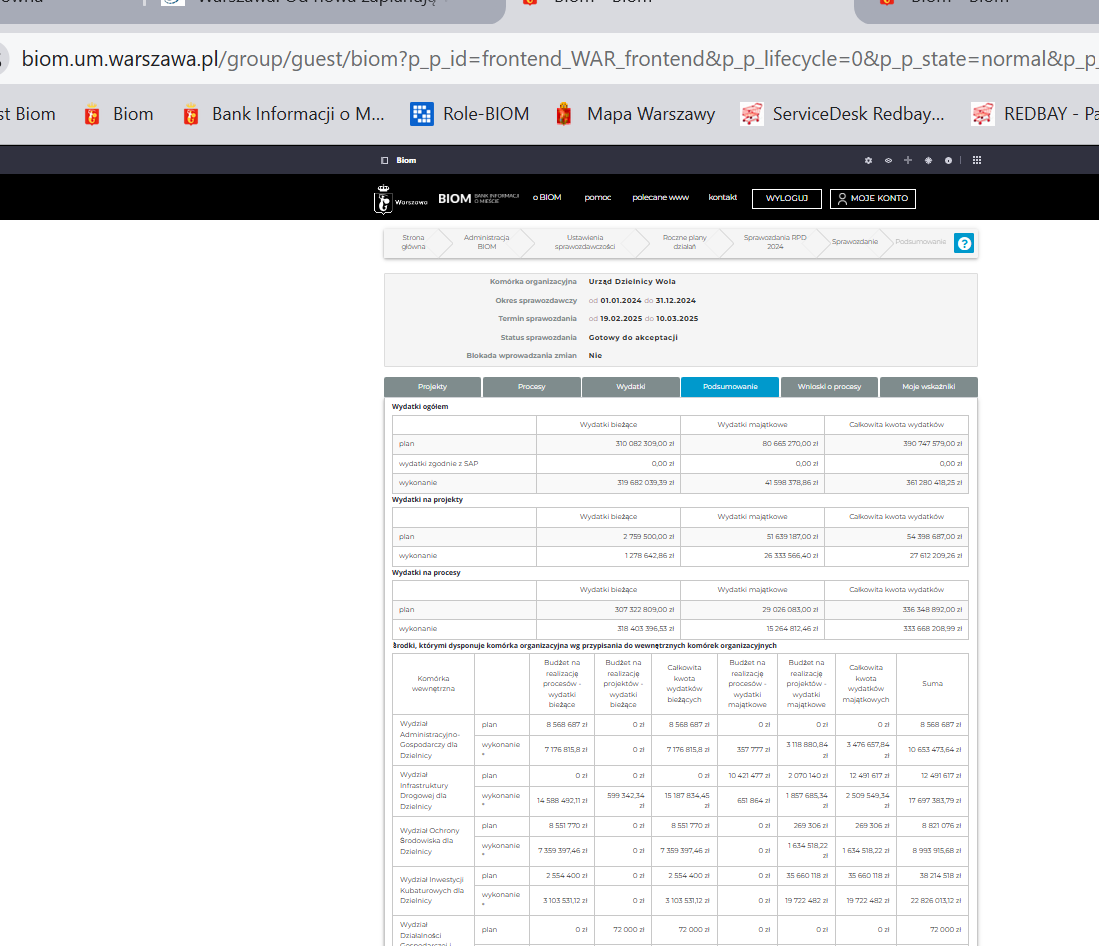Open the ServiceDesk Redbay bookmark

pos(842,114)
